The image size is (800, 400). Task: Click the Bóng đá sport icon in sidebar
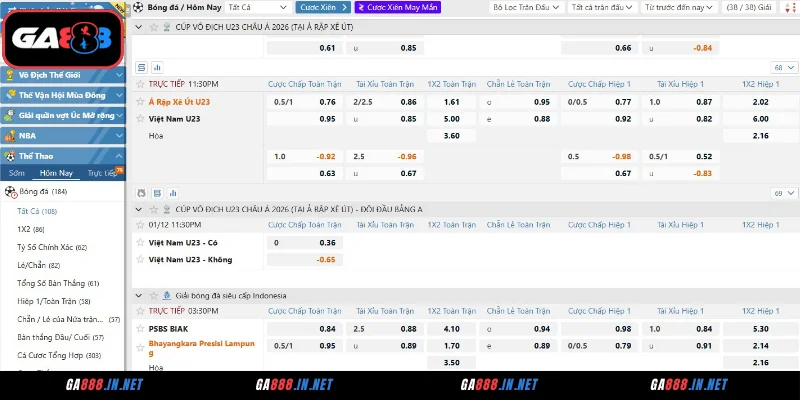11,191
